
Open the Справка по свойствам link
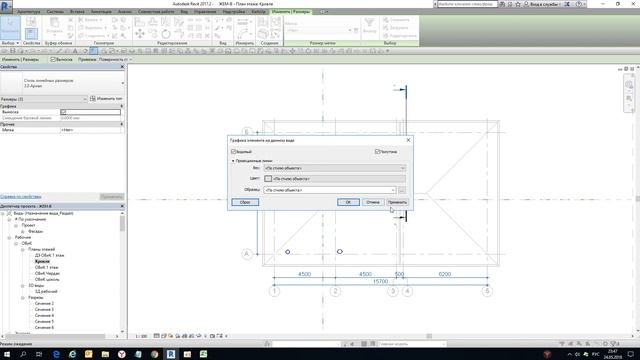pyautogui.click(x=20, y=197)
